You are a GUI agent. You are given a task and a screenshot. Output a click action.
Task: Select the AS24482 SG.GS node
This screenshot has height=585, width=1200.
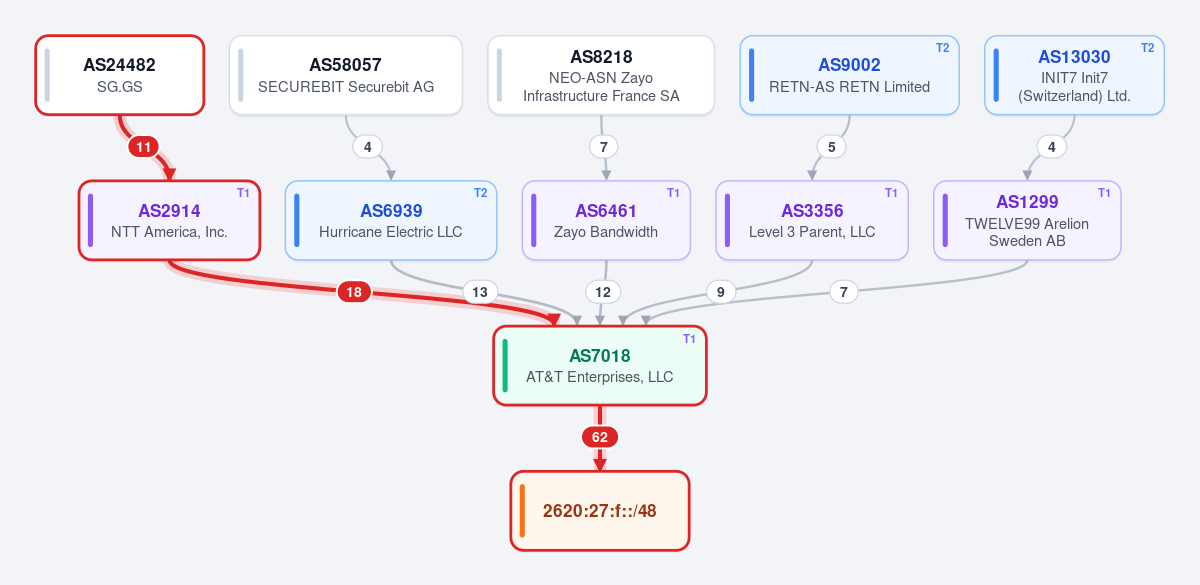point(120,75)
